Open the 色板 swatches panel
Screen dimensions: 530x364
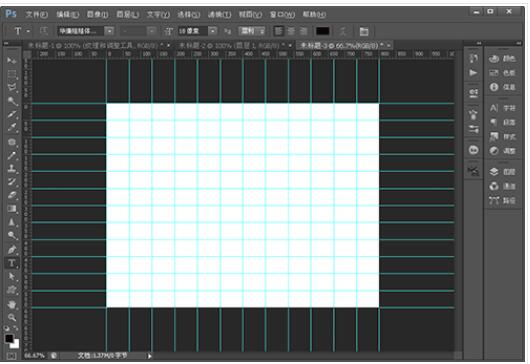502,73
